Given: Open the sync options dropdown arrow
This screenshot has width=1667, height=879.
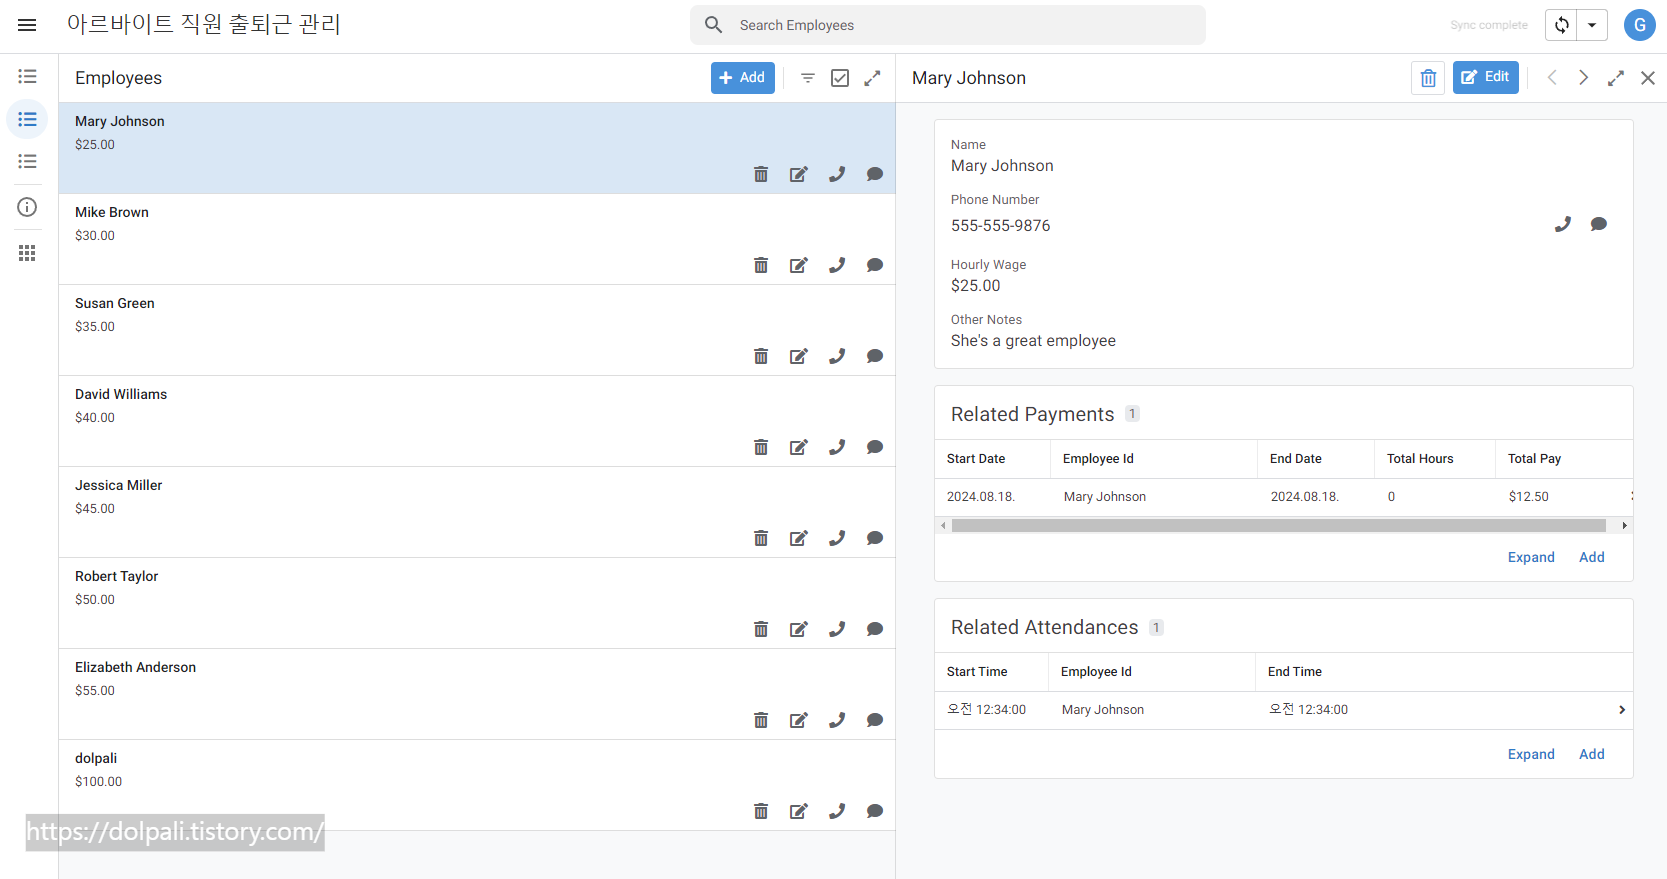Looking at the screenshot, I should (1592, 25).
